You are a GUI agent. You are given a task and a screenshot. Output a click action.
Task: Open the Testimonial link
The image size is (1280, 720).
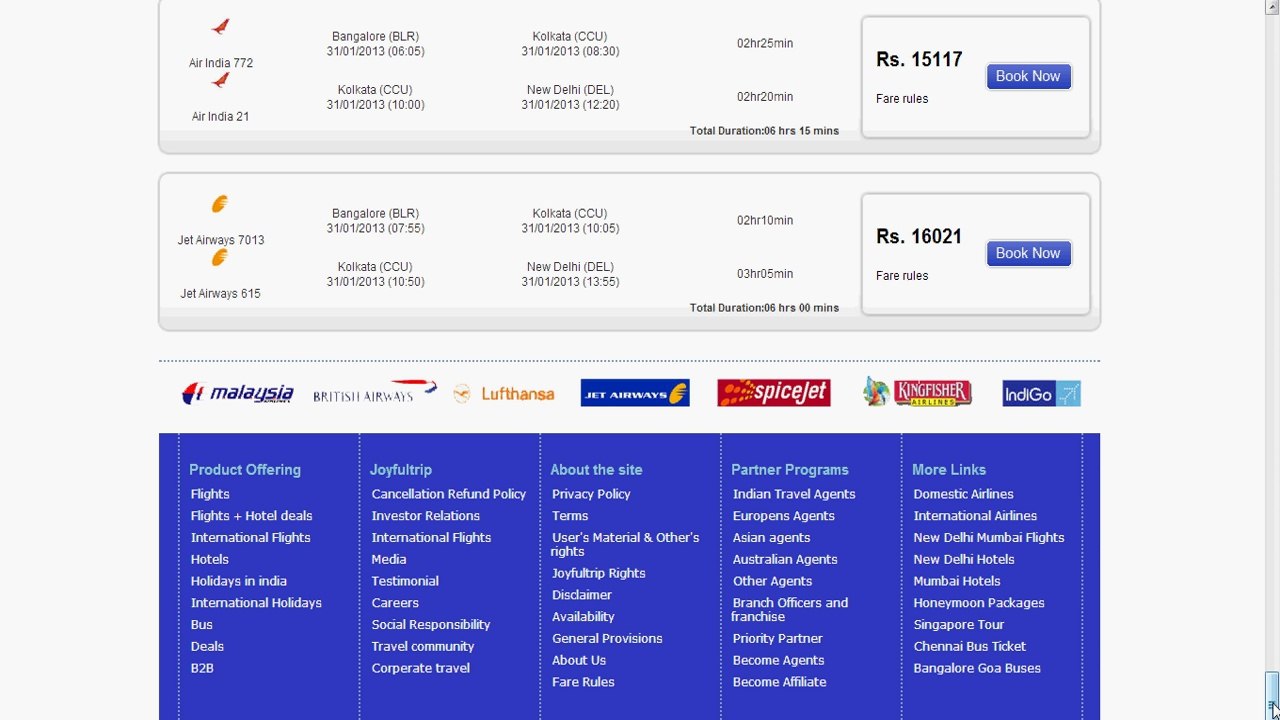[405, 581]
